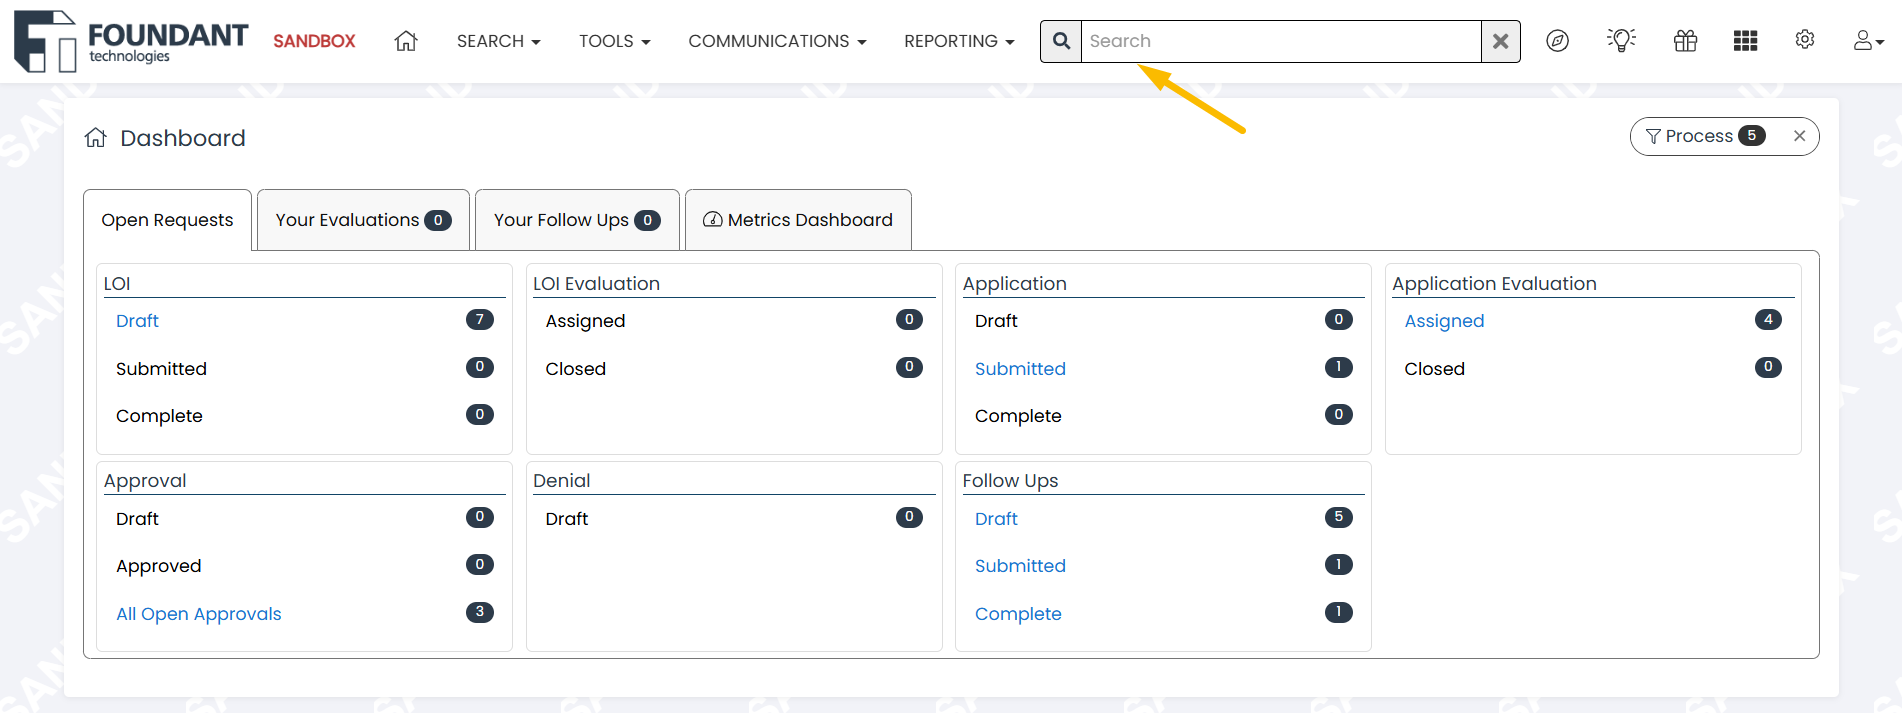Expand the COMMUNICATIONS menu

[777, 41]
